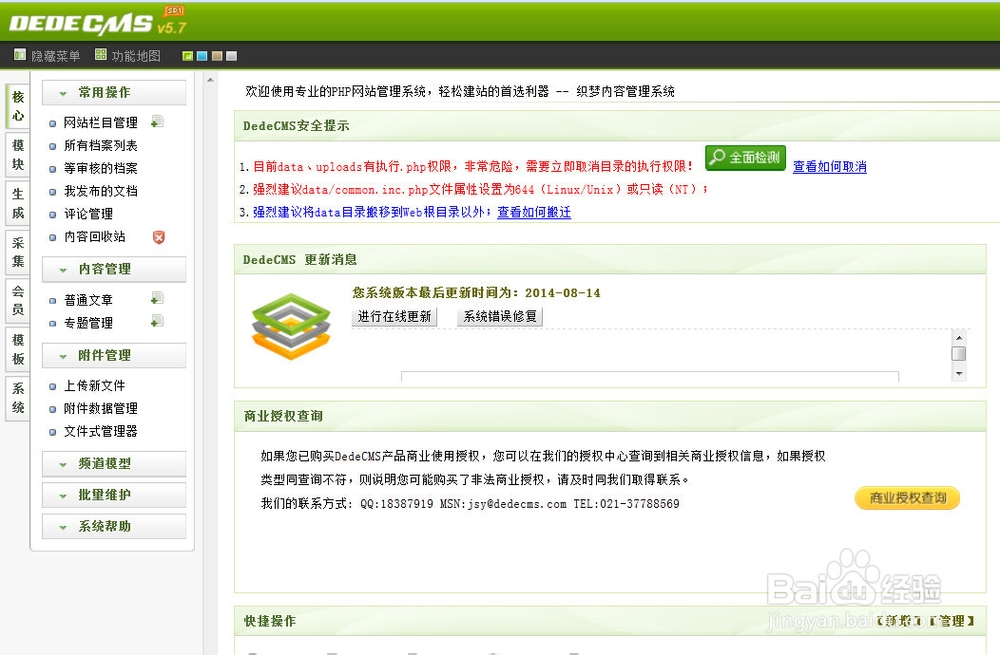This screenshot has height=655, width=1000.
Task: Select the tan theme color swatch
Action: click(x=217, y=56)
